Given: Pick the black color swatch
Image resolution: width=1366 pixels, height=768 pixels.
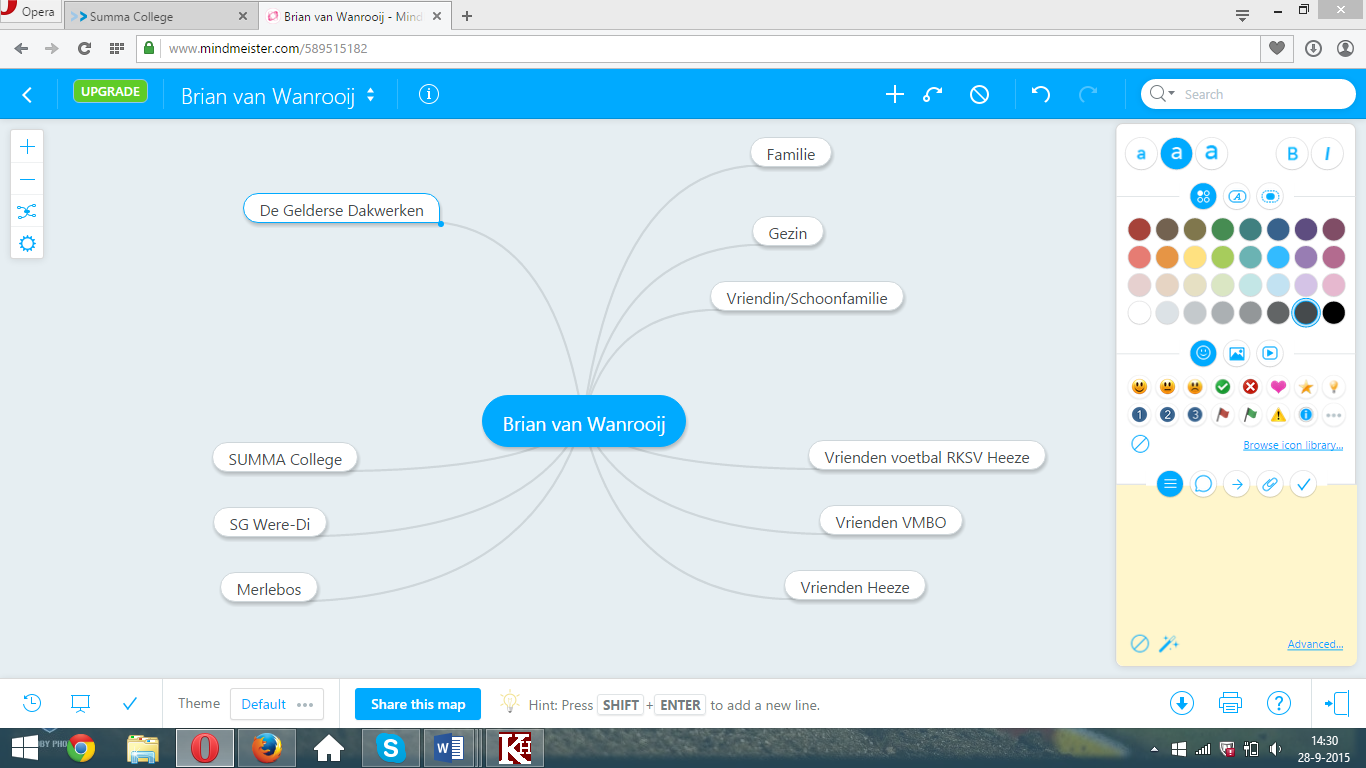Looking at the screenshot, I should [x=1334, y=313].
